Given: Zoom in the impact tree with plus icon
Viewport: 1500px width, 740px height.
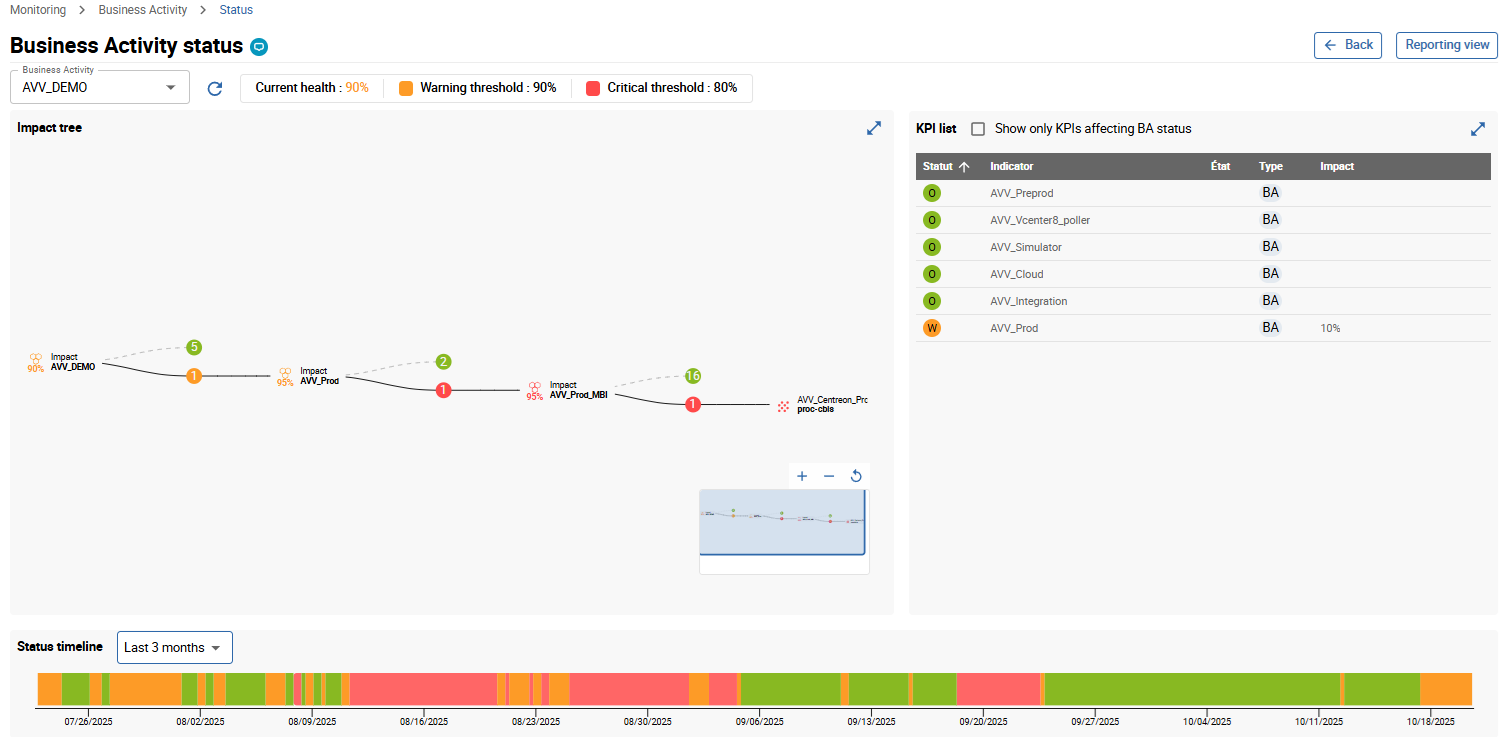Looking at the screenshot, I should tap(802, 476).
